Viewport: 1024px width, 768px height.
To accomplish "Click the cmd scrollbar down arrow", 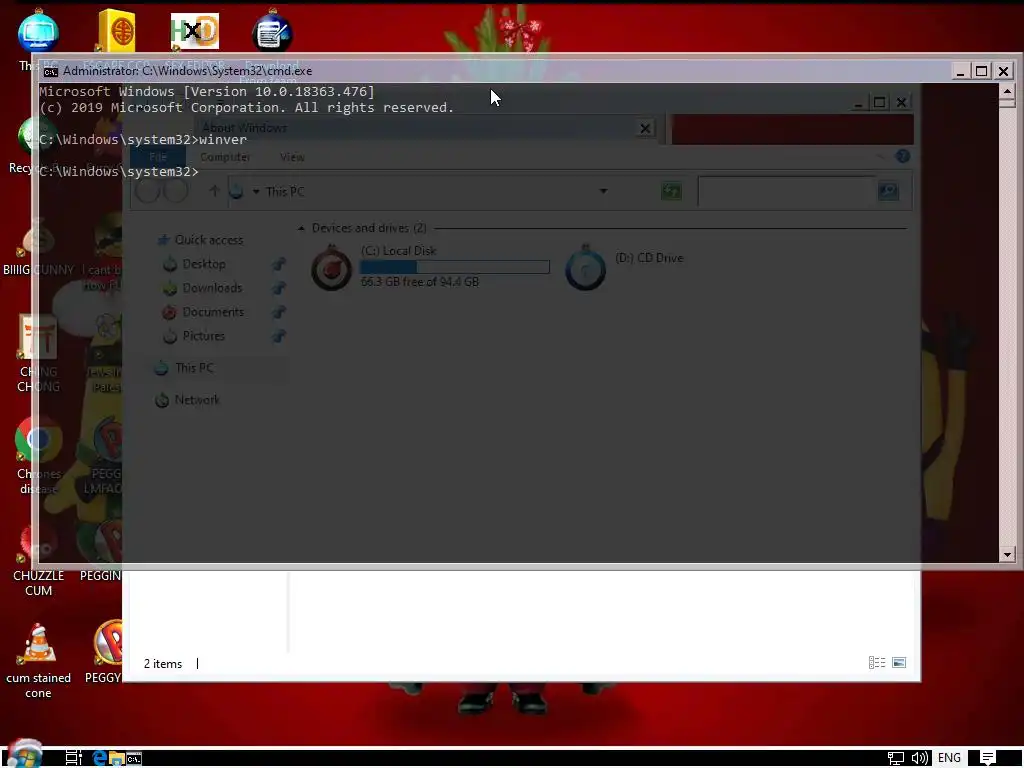I will click(1007, 554).
